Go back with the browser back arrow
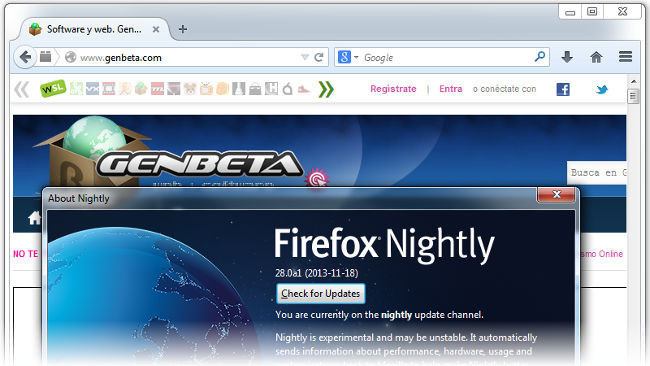The image size is (650, 366). point(25,57)
